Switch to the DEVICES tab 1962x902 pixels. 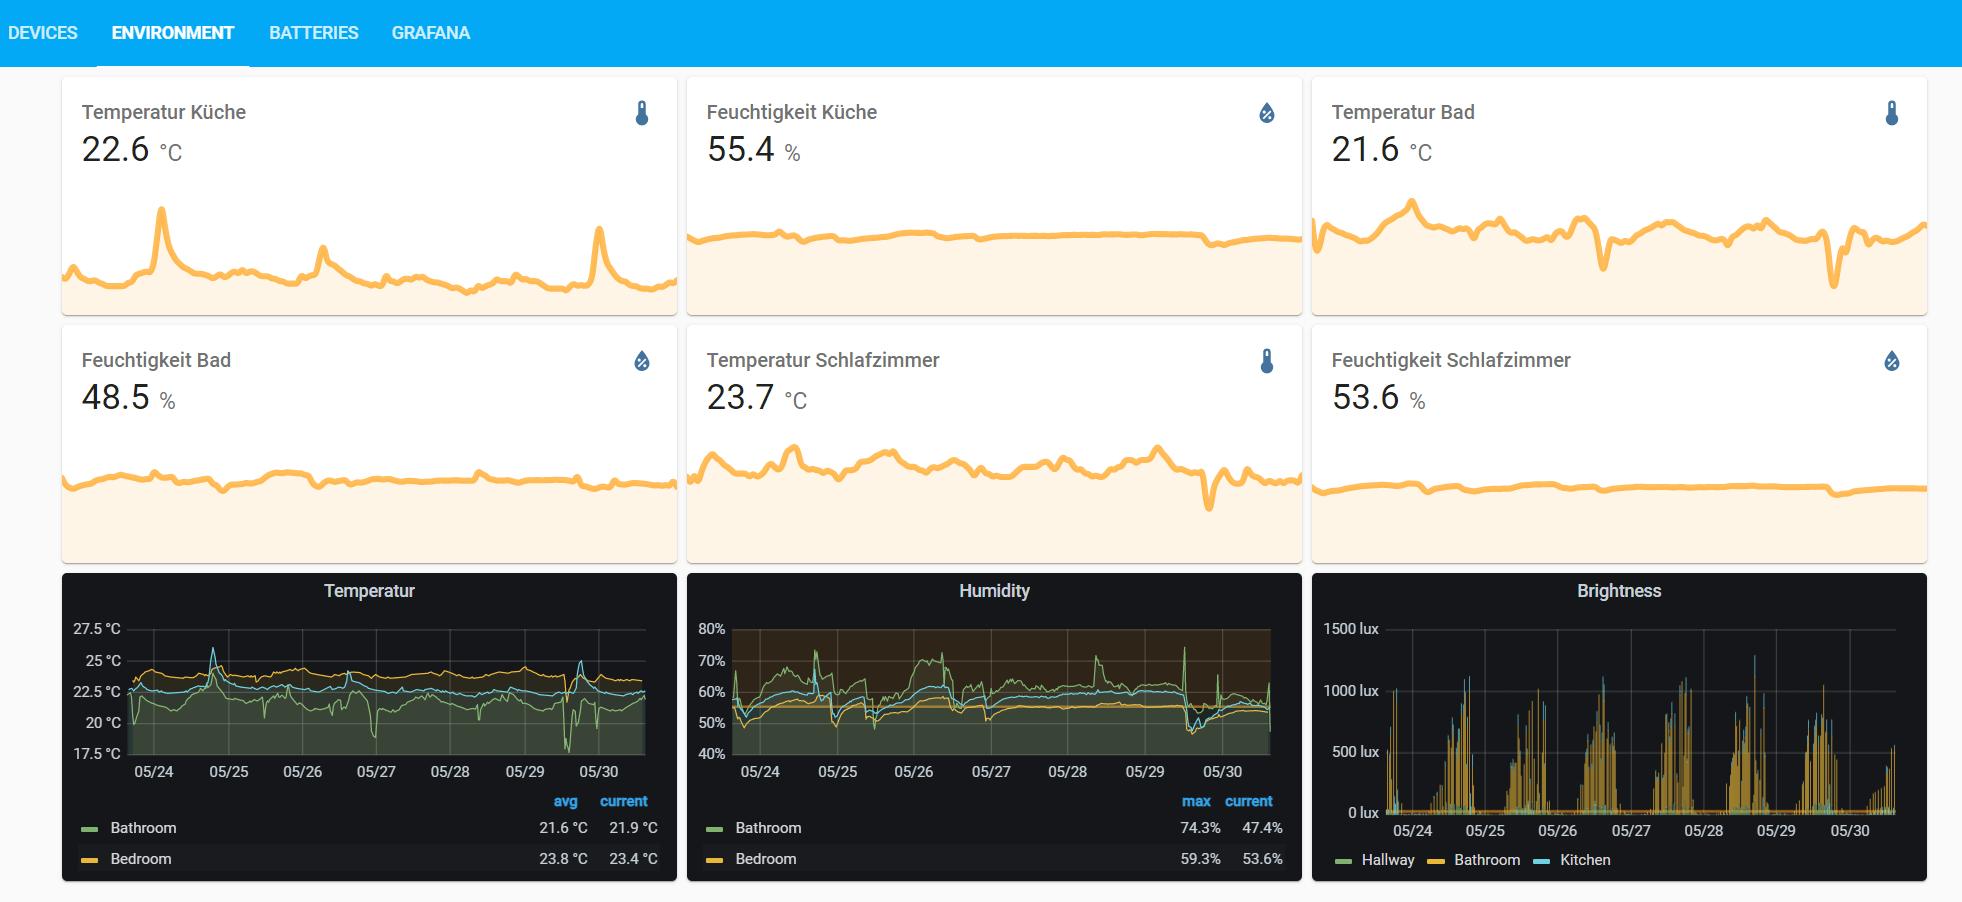click(x=44, y=32)
